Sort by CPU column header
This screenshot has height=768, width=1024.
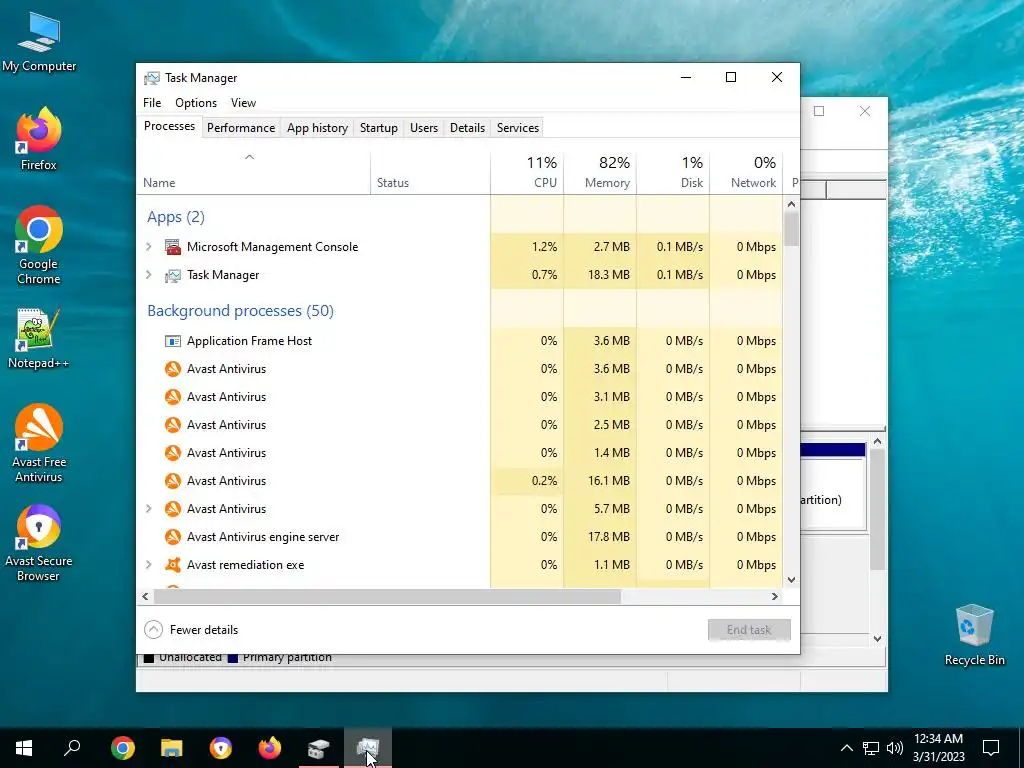point(527,173)
